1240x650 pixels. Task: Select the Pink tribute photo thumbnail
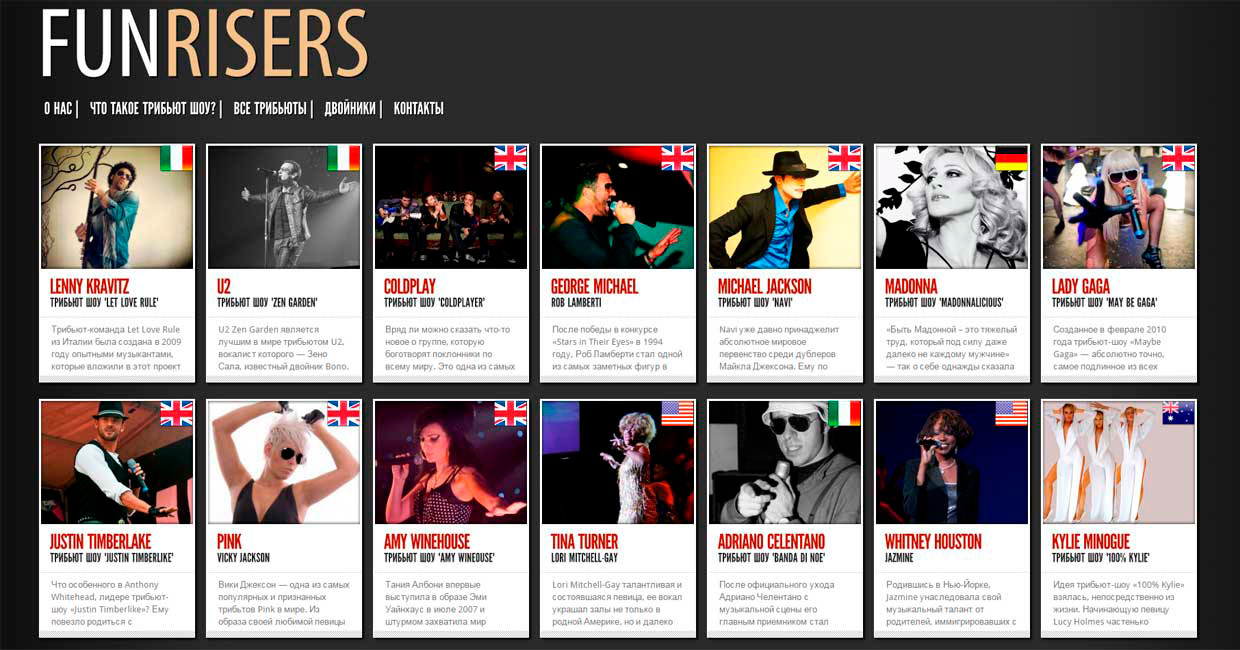click(284, 463)
